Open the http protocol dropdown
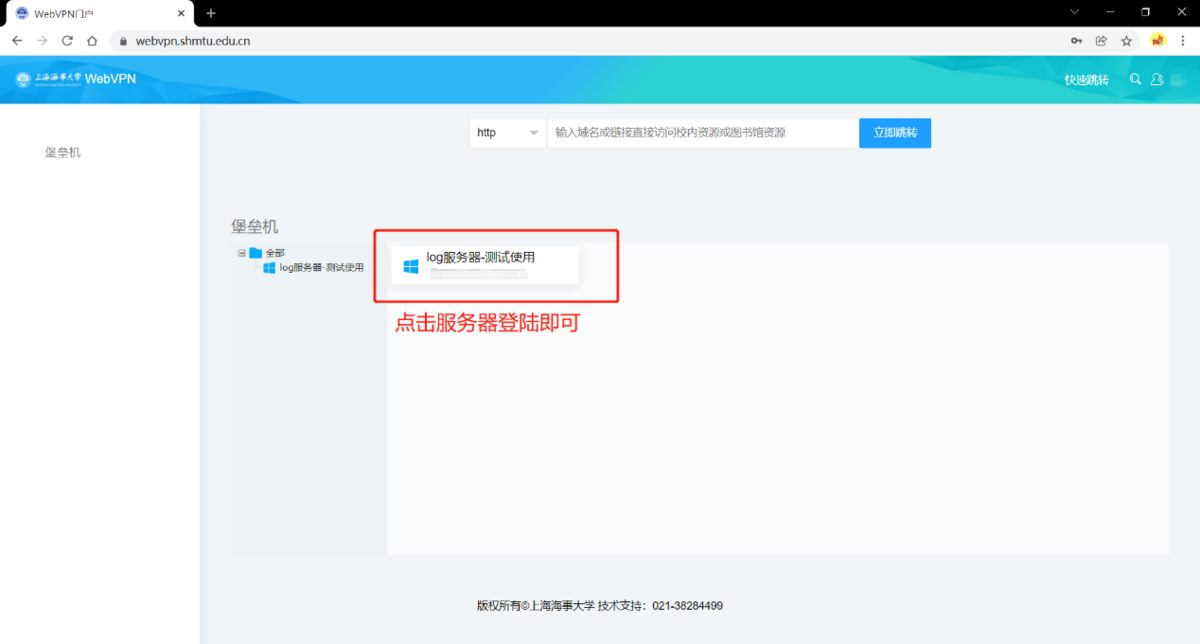Viewport: 1200px width, 644px height. point(507,132)
